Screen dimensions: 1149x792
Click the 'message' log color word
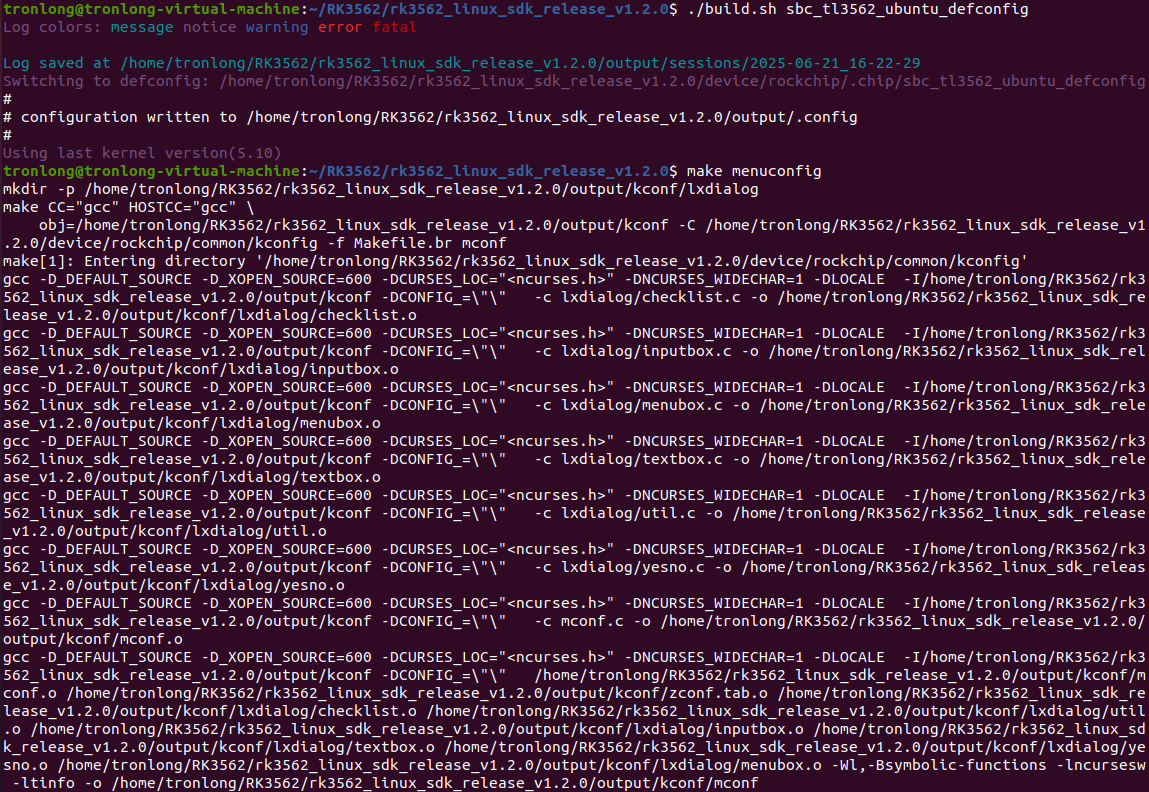[x=142, y=27]
